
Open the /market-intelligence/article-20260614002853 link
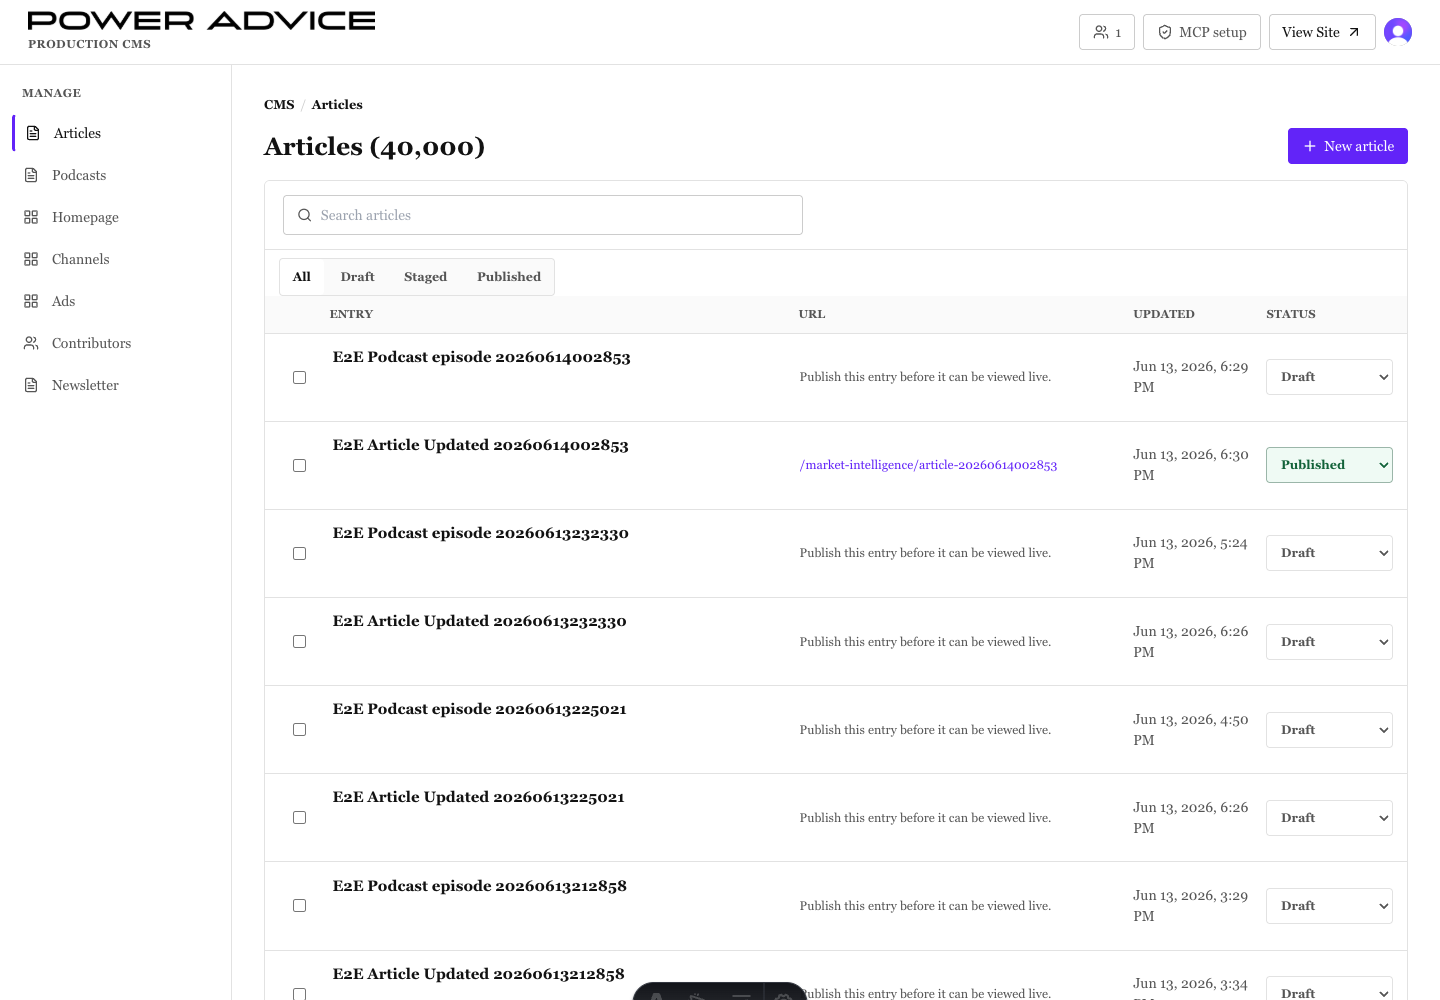click(x=928, y=465)
